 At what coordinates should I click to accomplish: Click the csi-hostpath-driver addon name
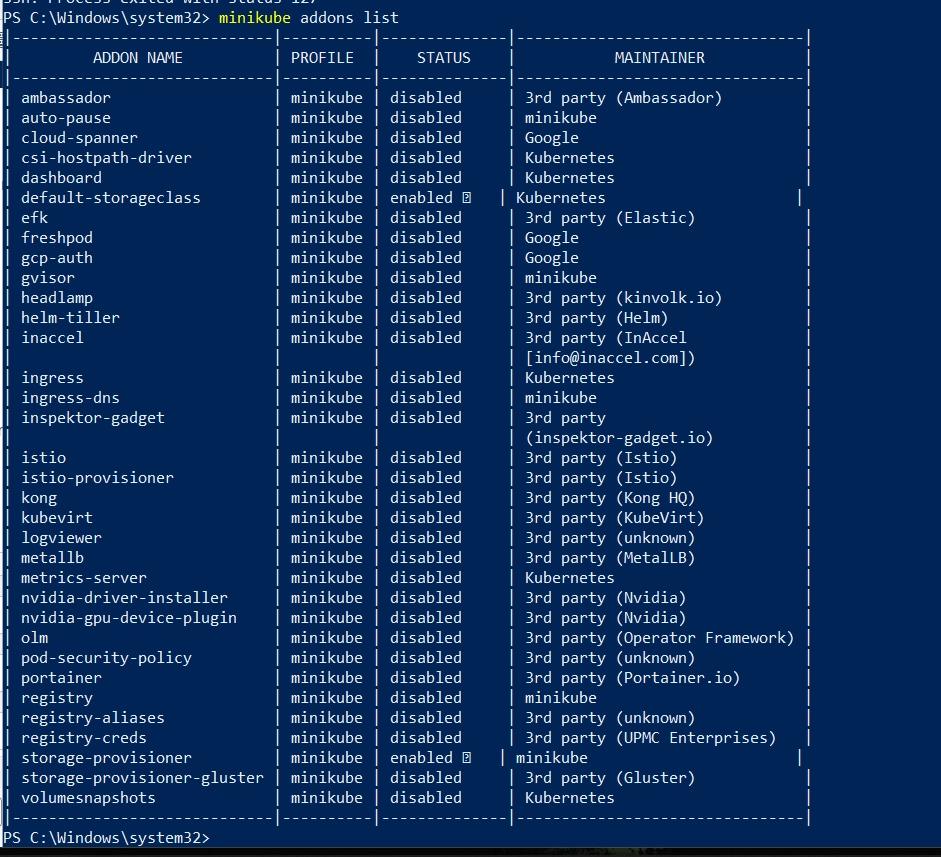coord(106,158)
